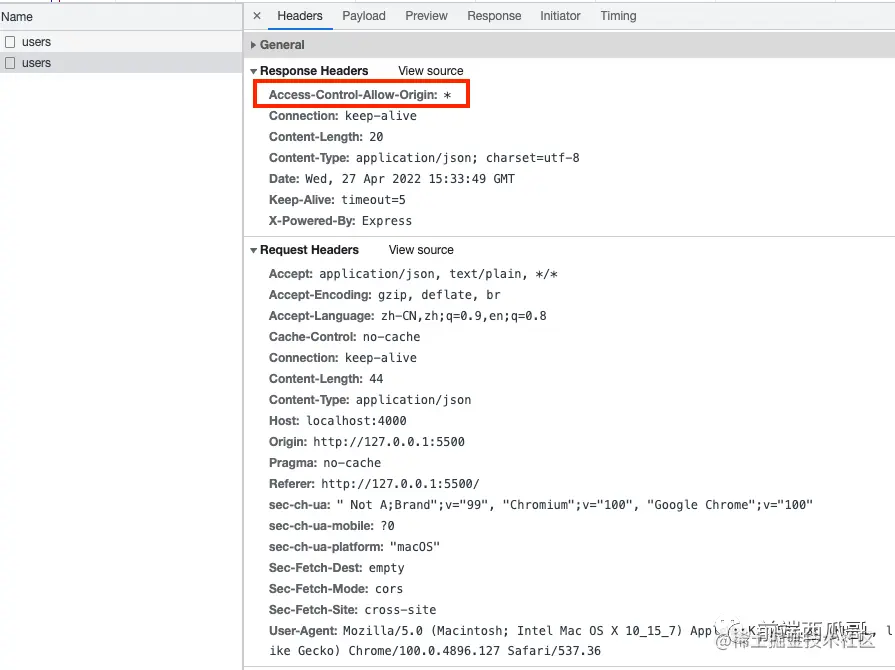The image size is (895, 670).
Task: Tick the checkbox of second users request
Action: click(x=10, y=63)
